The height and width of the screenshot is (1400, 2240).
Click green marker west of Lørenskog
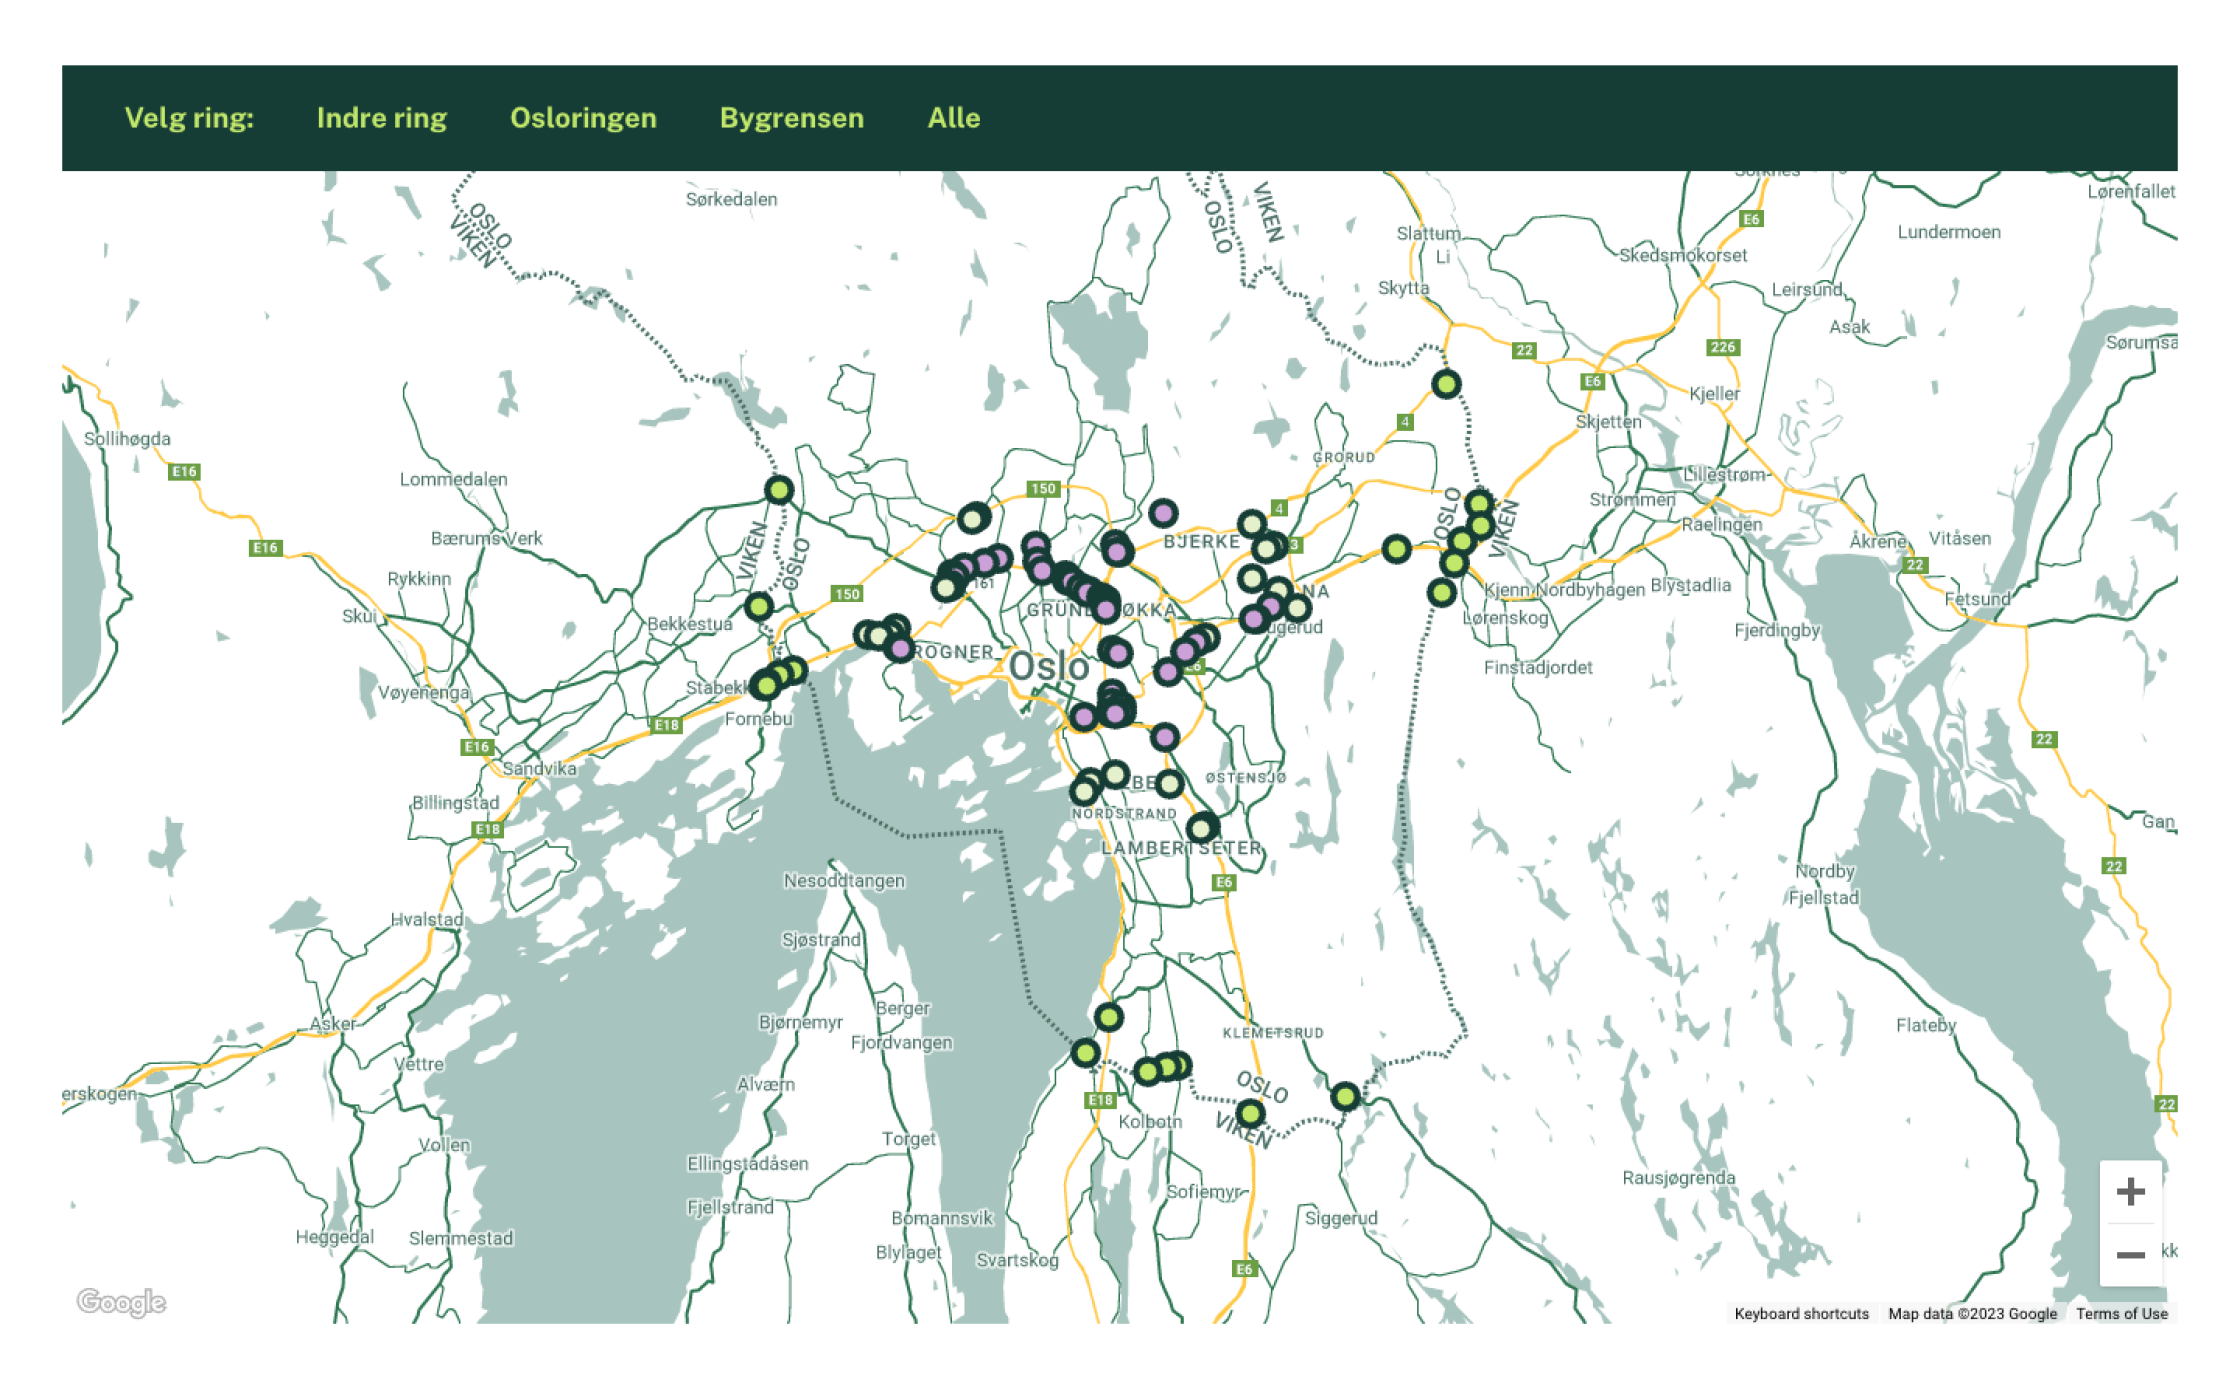1441,592
